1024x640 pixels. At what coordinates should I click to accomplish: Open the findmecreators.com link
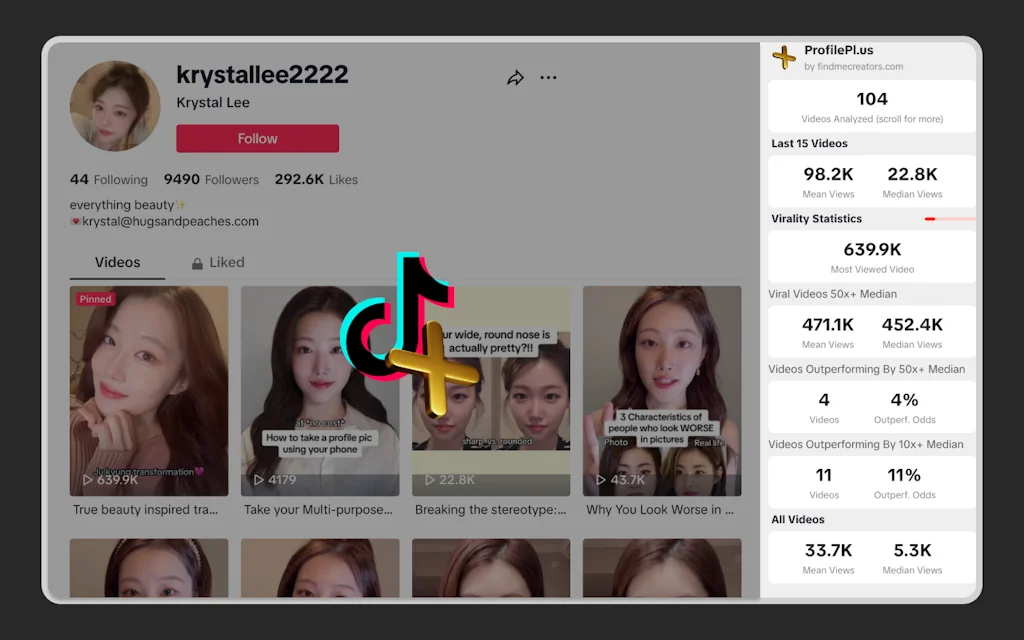pyautogui.click(x=861, y=68)
